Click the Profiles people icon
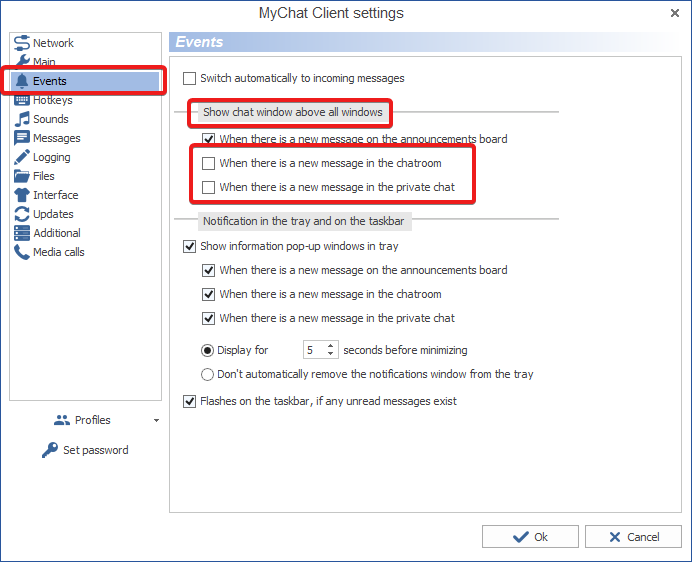 62,420
